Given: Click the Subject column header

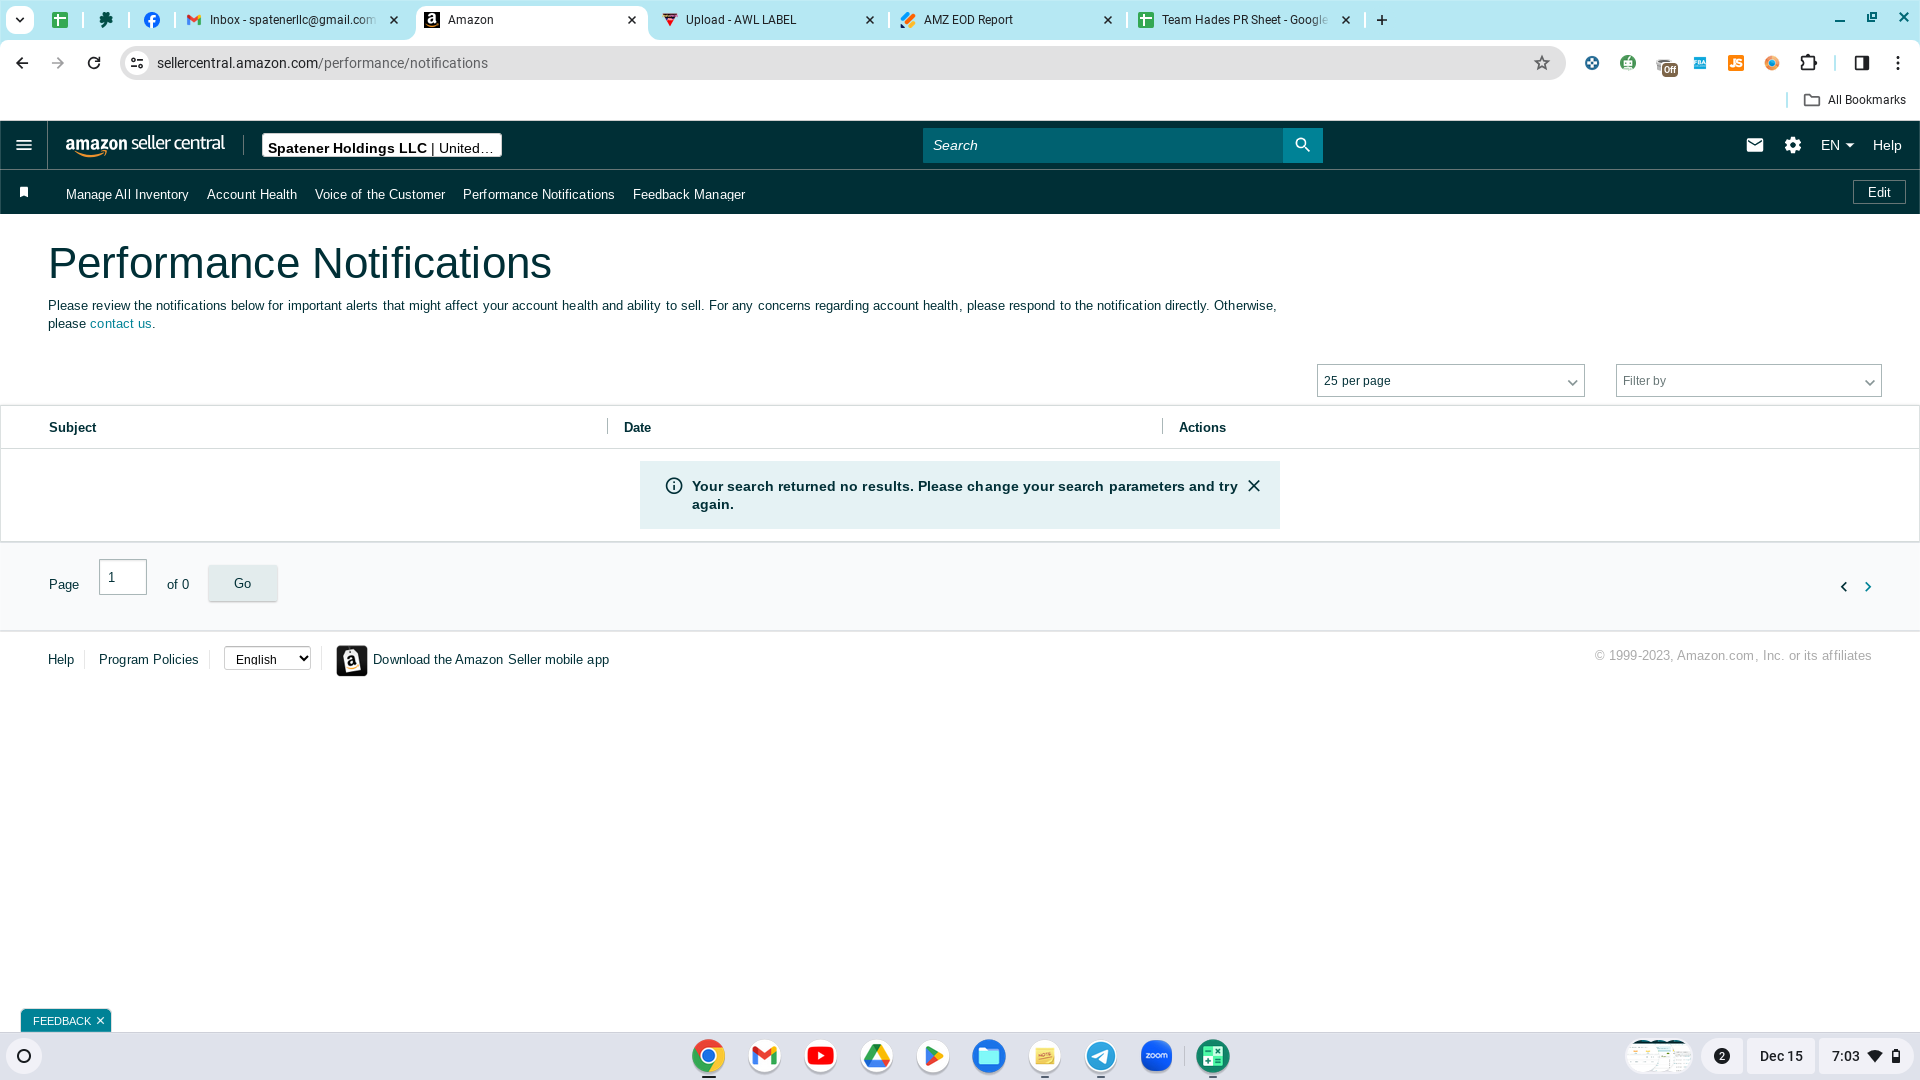Looking at the screenshot, I should pyautogui.click(x=73, y=427).
